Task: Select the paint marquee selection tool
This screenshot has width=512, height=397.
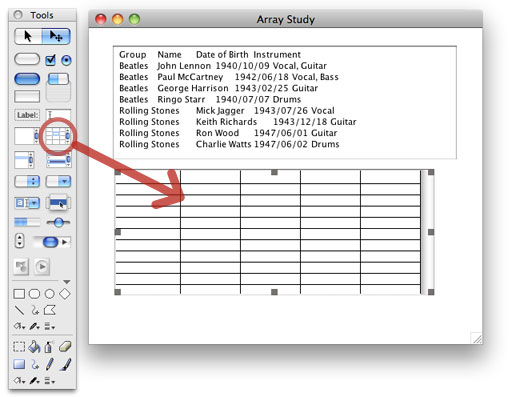Action: click(x=19, y=347)
